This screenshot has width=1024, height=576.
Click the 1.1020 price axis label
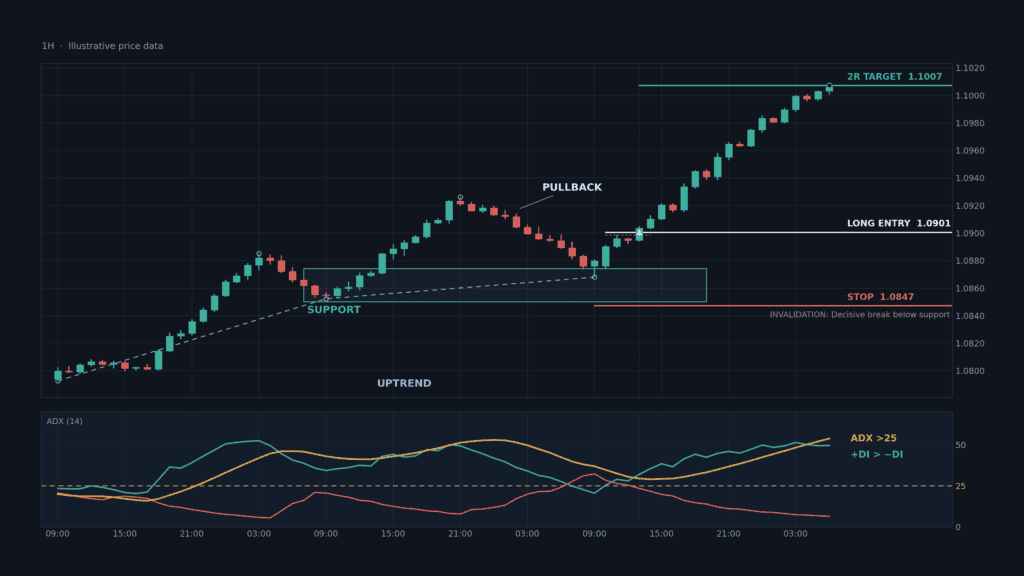click(x=970, y=68)
